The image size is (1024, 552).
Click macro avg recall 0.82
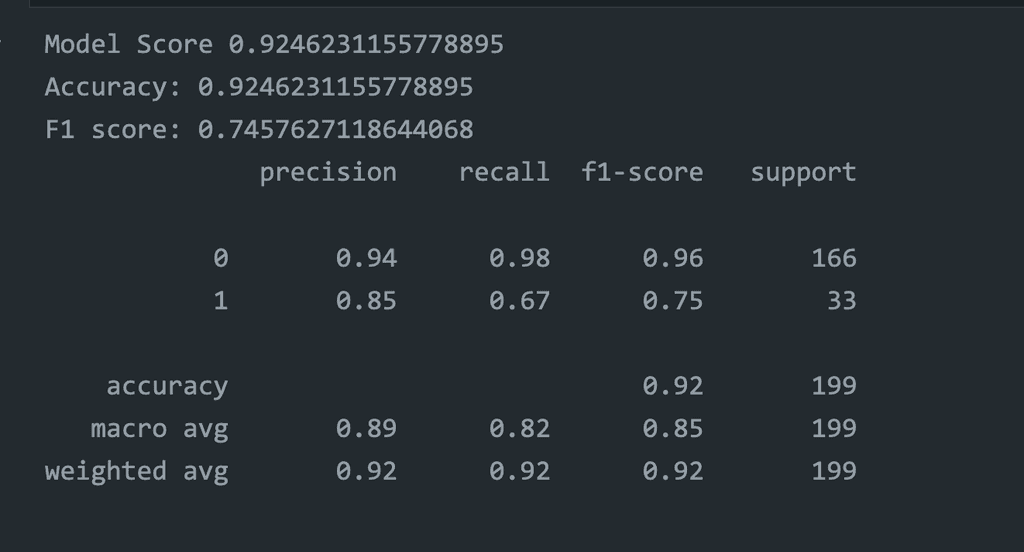tap(519, 429)
